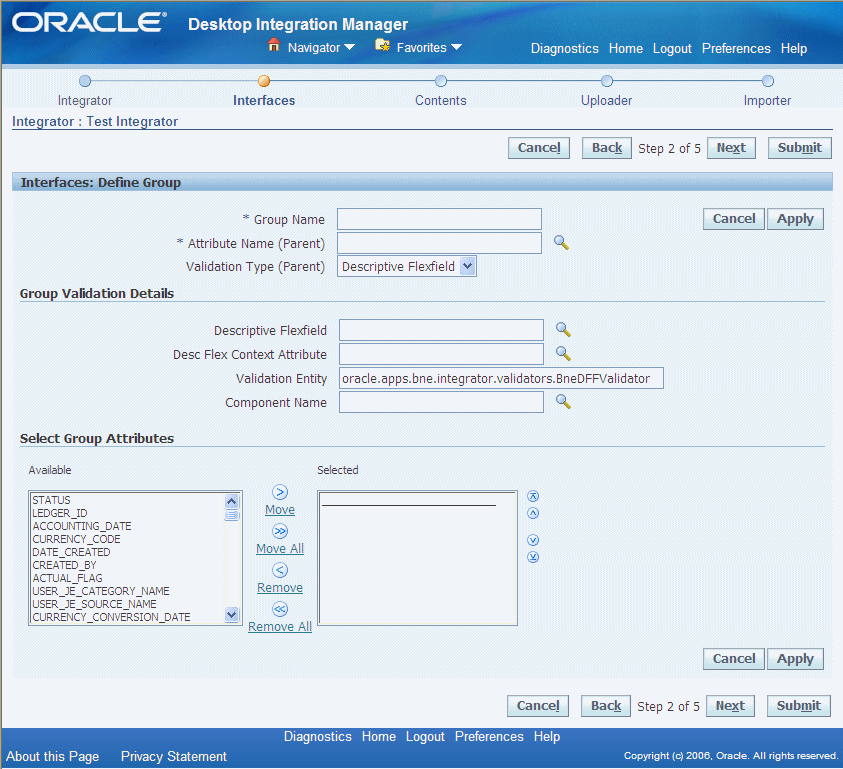Screen dimensions: 843x769
Task: Click Cancel beside Group Name field
Action: coord(734,219)
